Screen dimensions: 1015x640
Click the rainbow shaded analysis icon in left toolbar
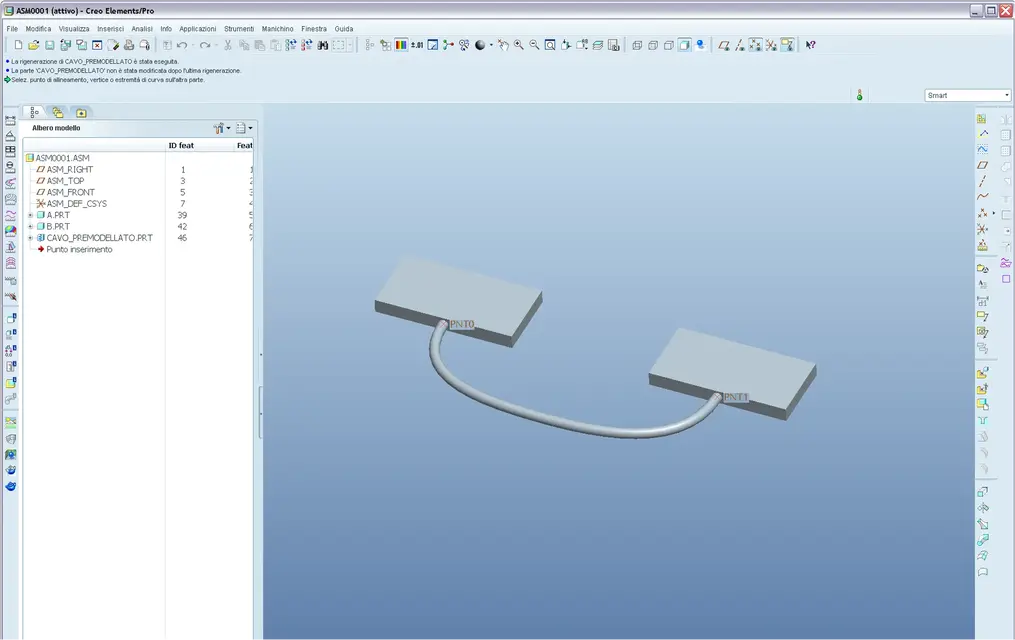coord(10,230)
